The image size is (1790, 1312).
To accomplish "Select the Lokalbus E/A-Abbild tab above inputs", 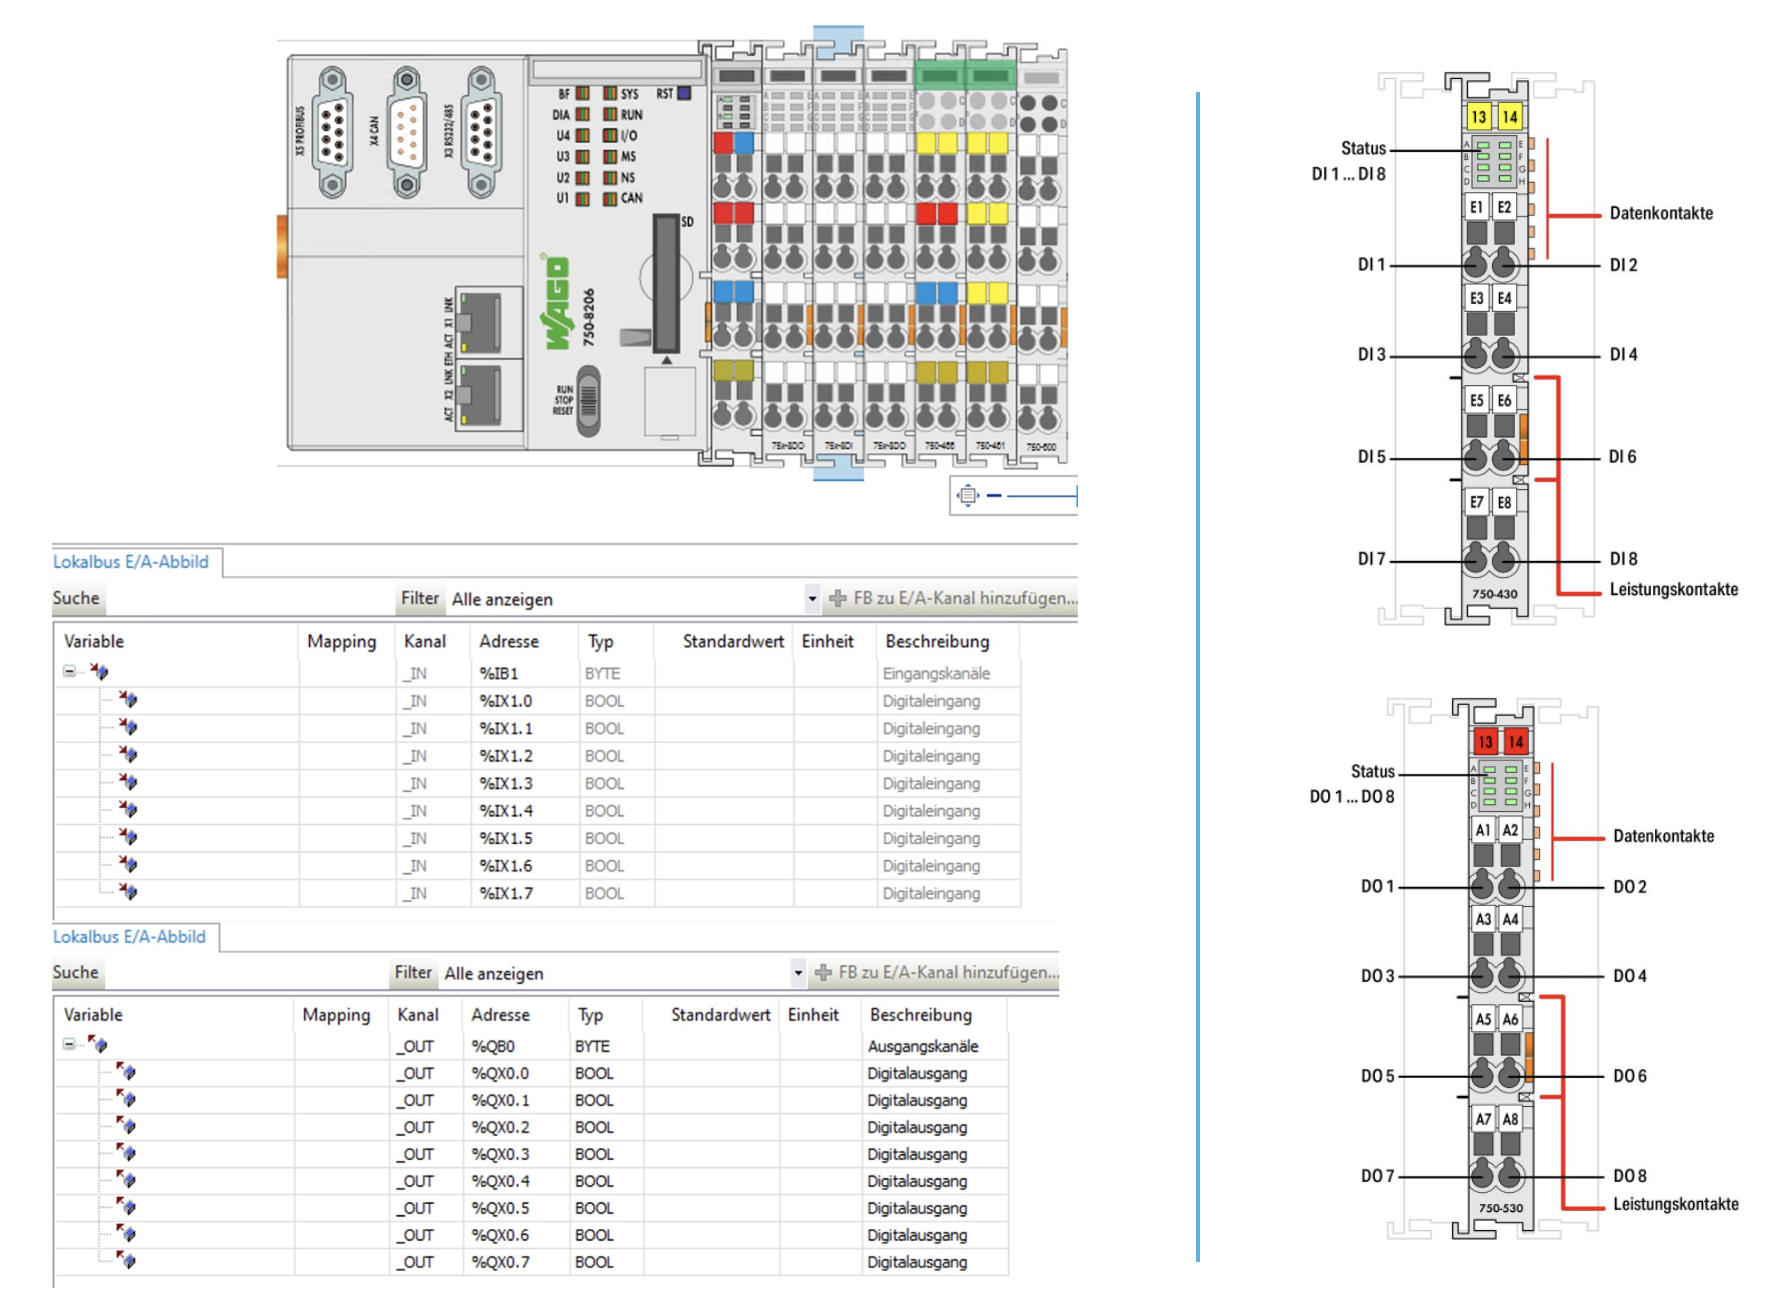I will click(x=131, y=562).
